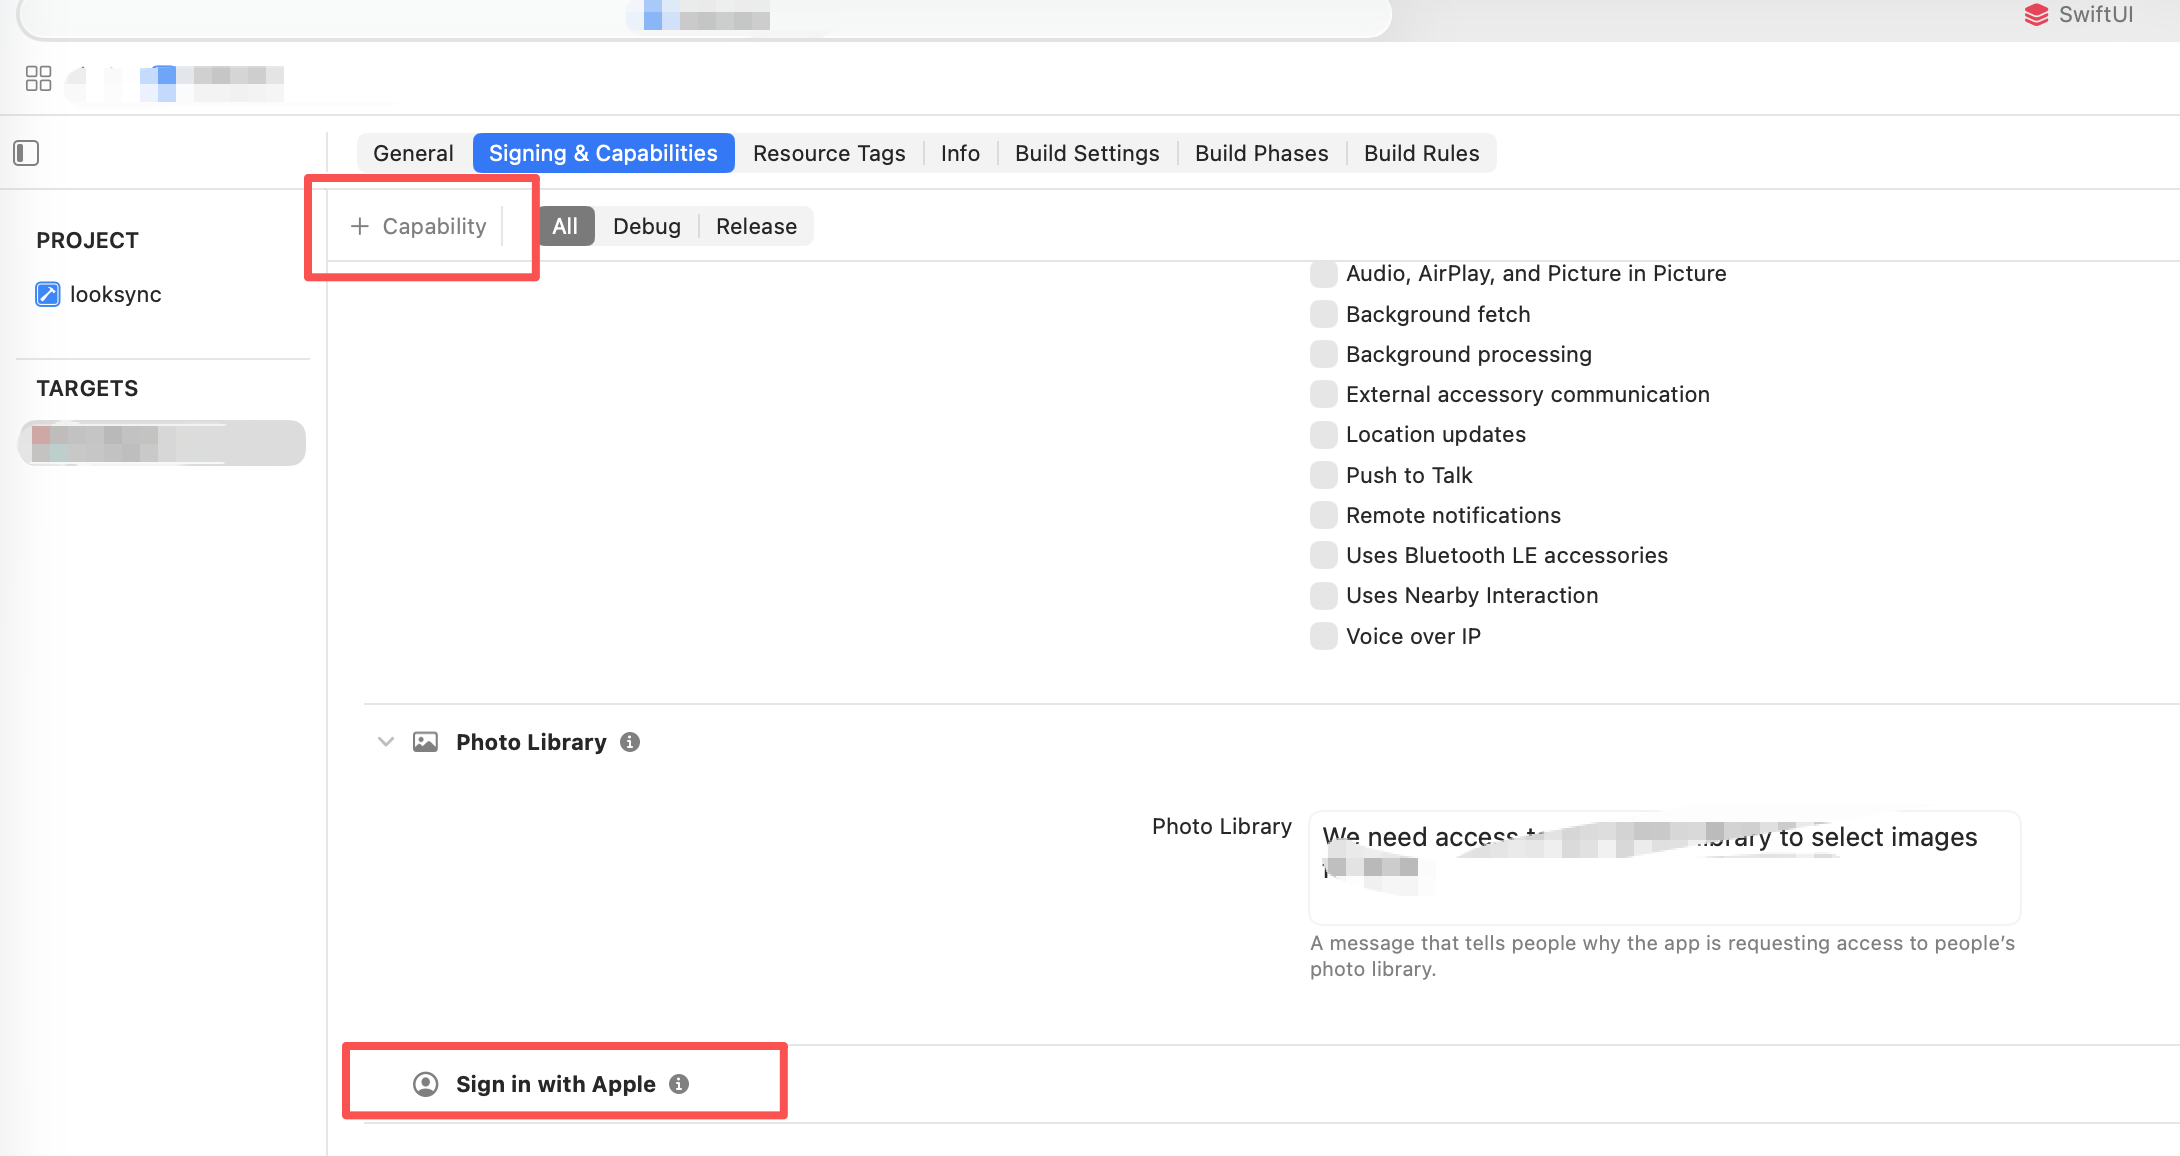Screen dimensions: 2180x1156
Task: Enable the Background fetch checkbox
Action: 1324,314
